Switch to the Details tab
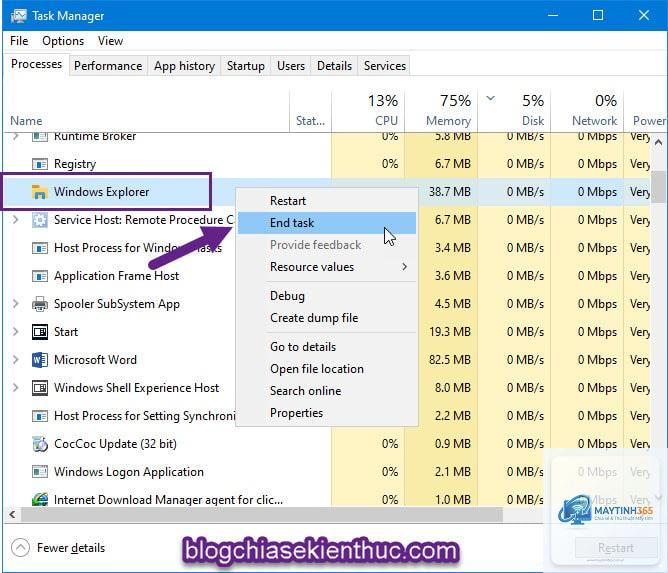 click(334, 66)
